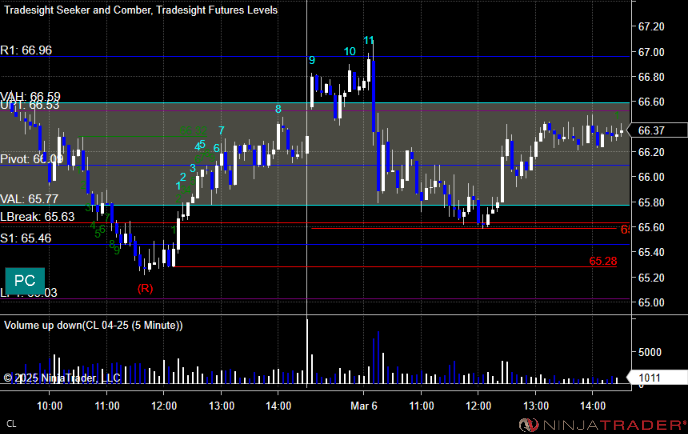Click the 66.60 price axis label
This screenshot has width=688, height=434.
tap(651, 102)
